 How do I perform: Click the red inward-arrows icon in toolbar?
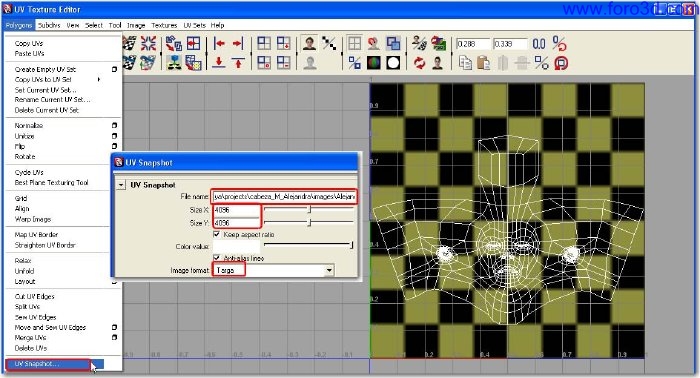click(x=148, y=44)
